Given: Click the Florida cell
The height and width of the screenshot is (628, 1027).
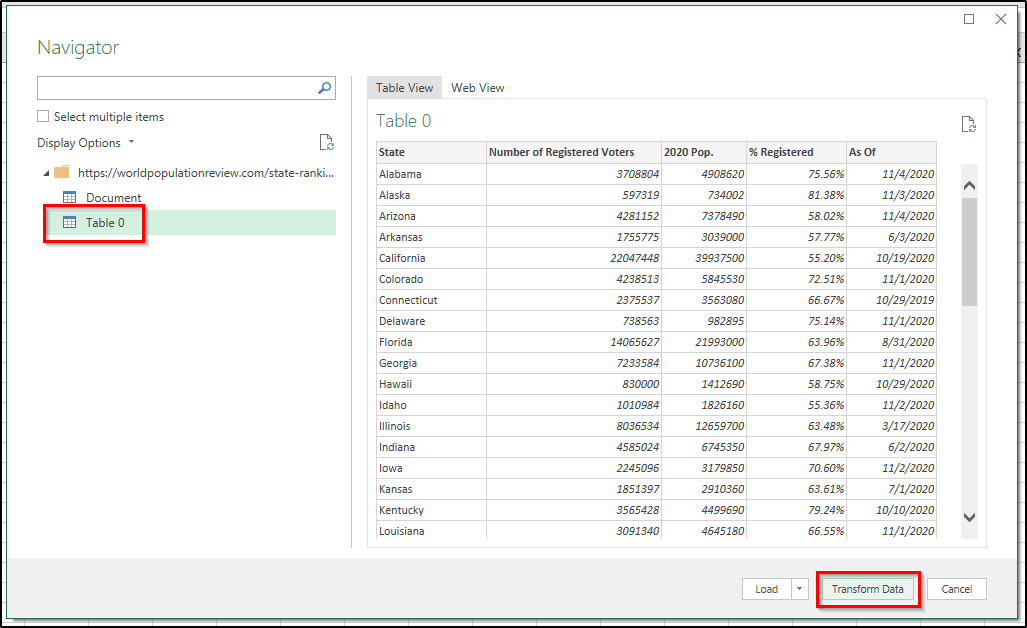Looking at the screenshot, I should pos(431,342).
